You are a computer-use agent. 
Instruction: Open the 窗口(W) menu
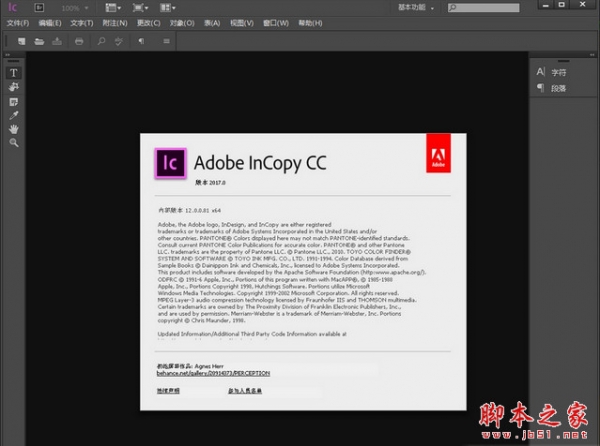tap(276, 23)
